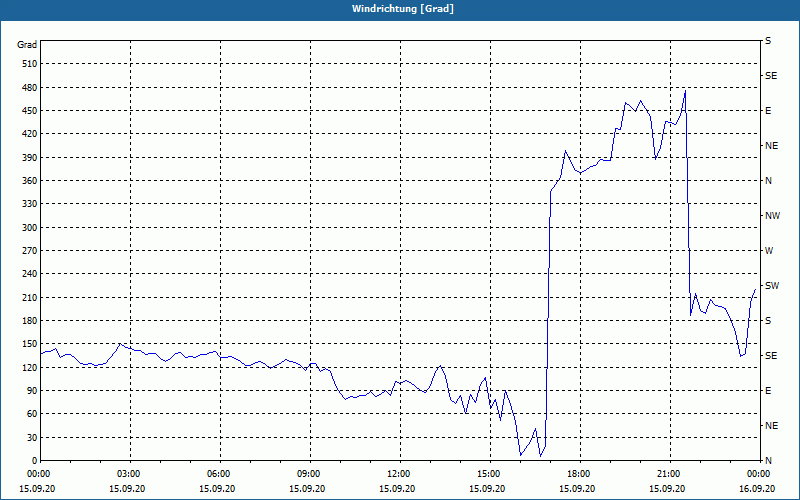Select the 150 left axis value

tap(30, 344)
